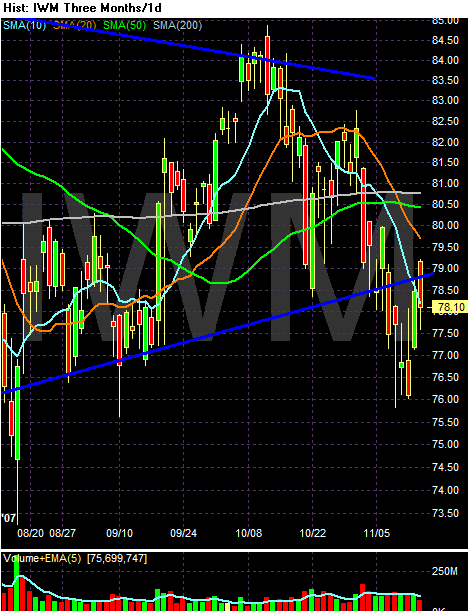Click the 74.00 price axis label

[447, 490]
